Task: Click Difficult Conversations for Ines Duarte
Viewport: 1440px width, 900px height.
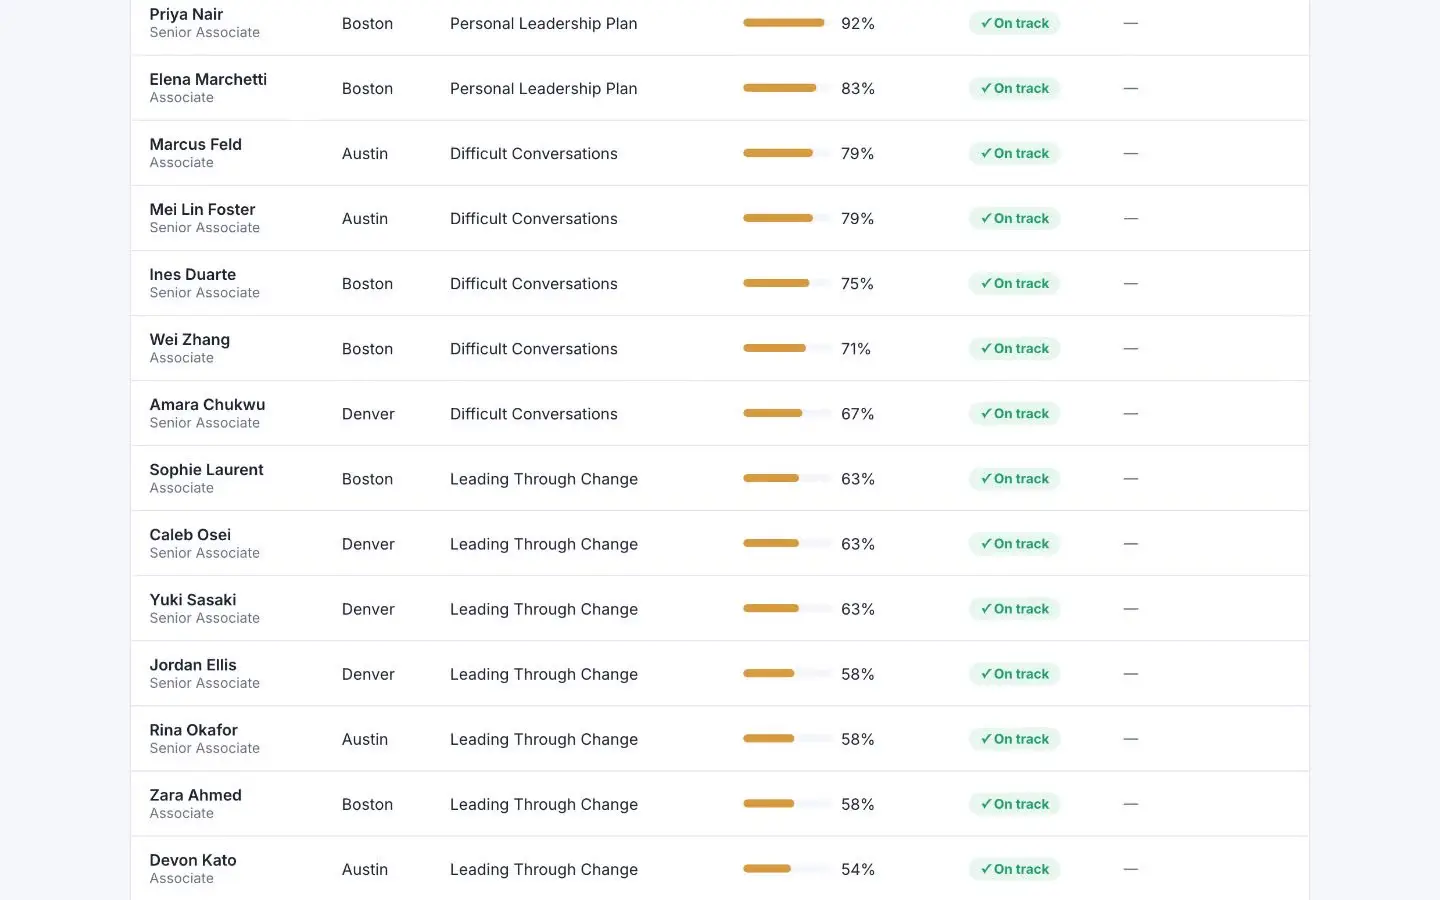Action: pyautogui.click(x=533, y=283)
